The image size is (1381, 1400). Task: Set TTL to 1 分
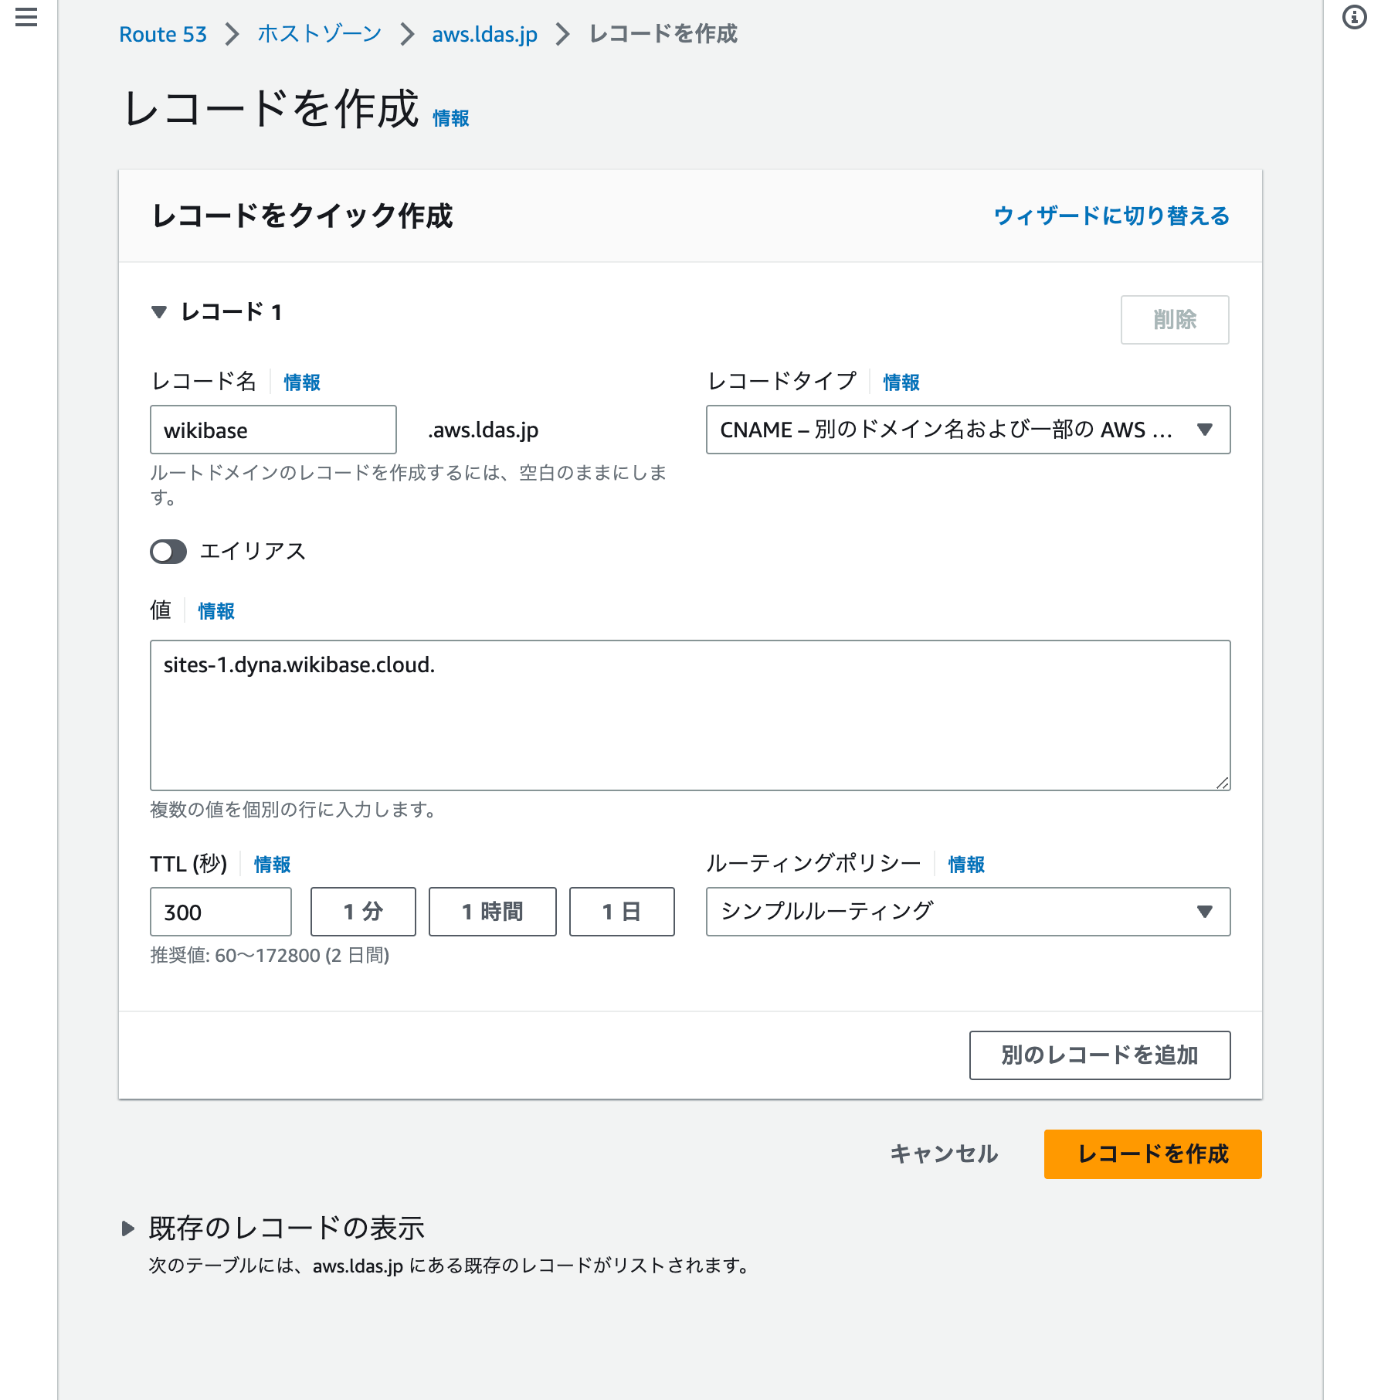(363, 912)
